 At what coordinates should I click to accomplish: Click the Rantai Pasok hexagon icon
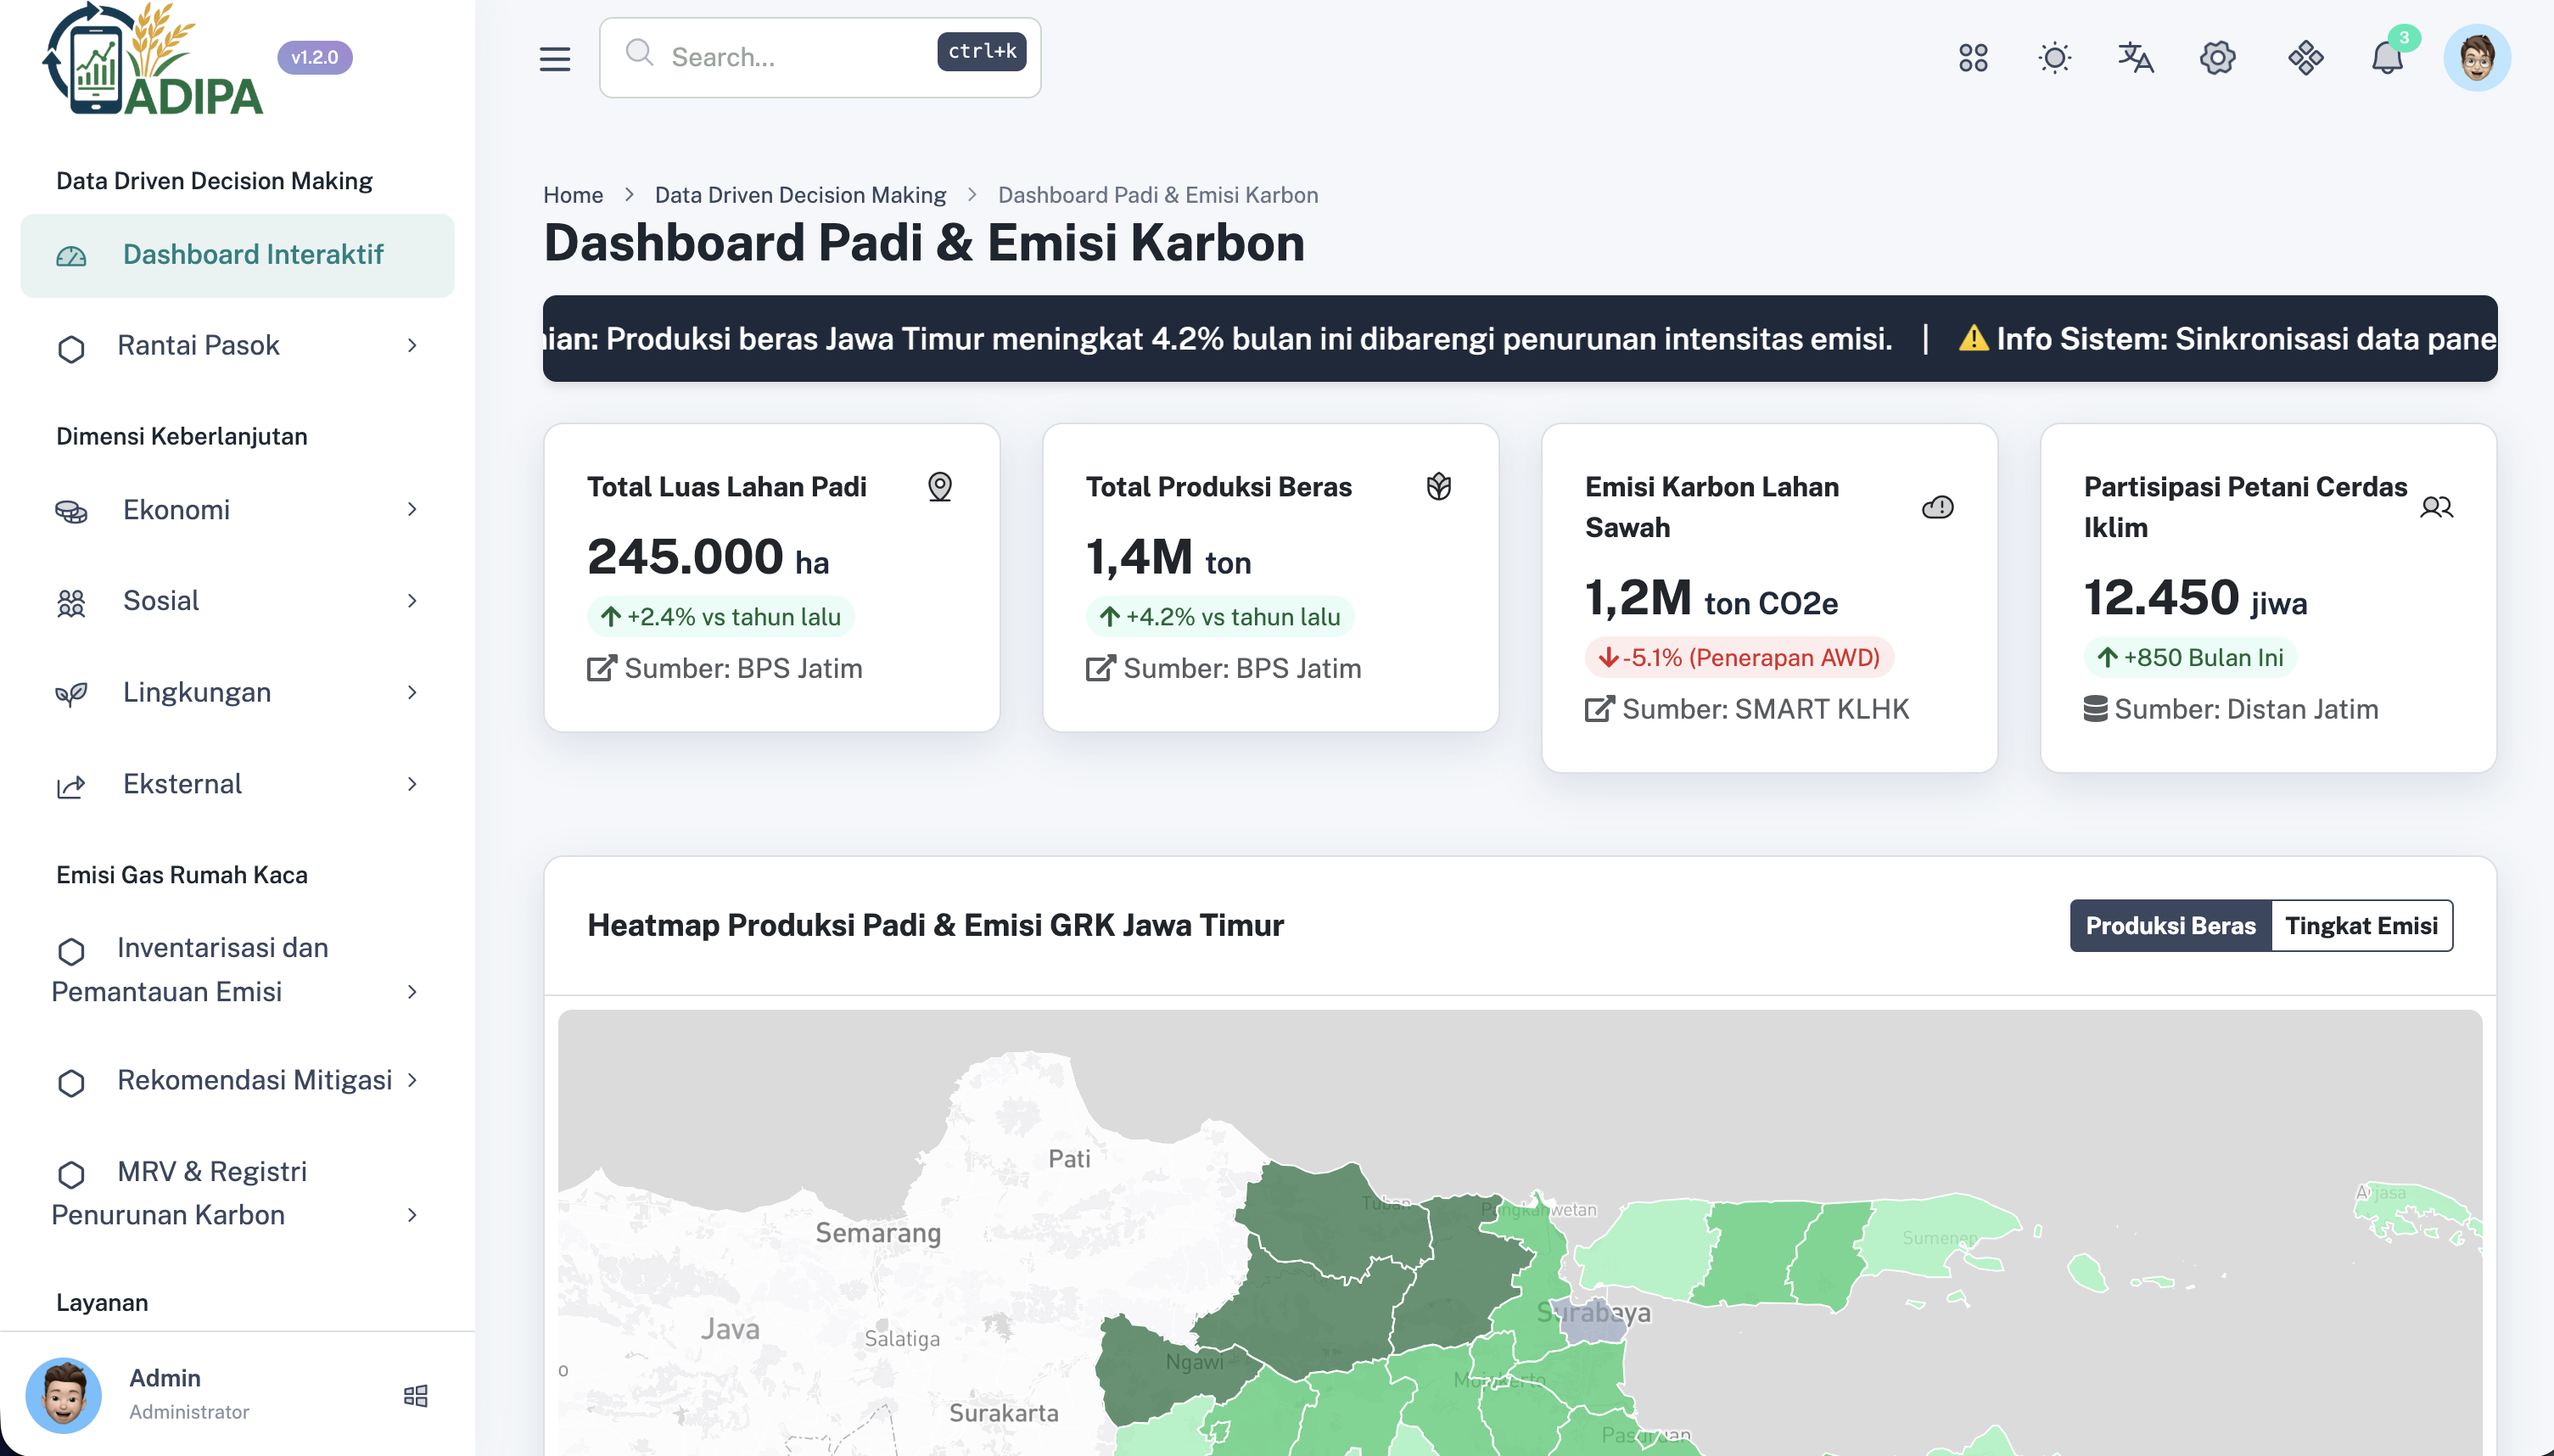tap(71, 349)
